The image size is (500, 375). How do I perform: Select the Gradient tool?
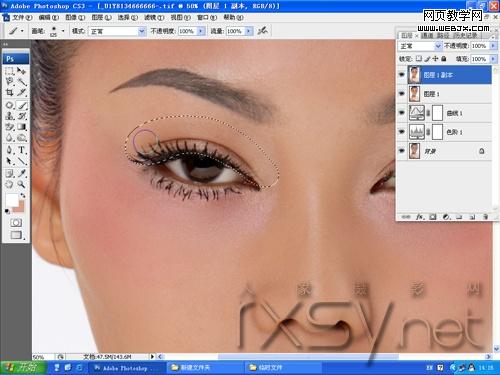point(21,127)
